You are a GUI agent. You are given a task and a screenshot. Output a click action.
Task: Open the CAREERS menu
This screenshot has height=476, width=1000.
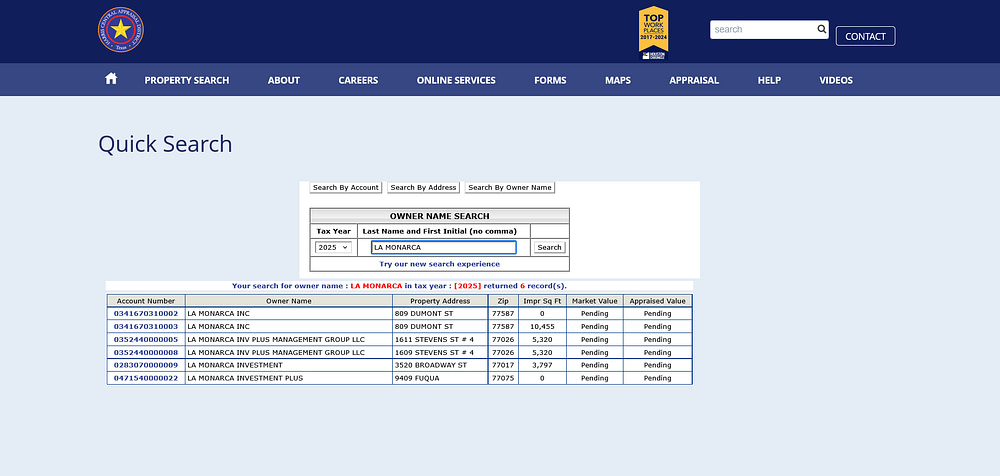[358, 80]
